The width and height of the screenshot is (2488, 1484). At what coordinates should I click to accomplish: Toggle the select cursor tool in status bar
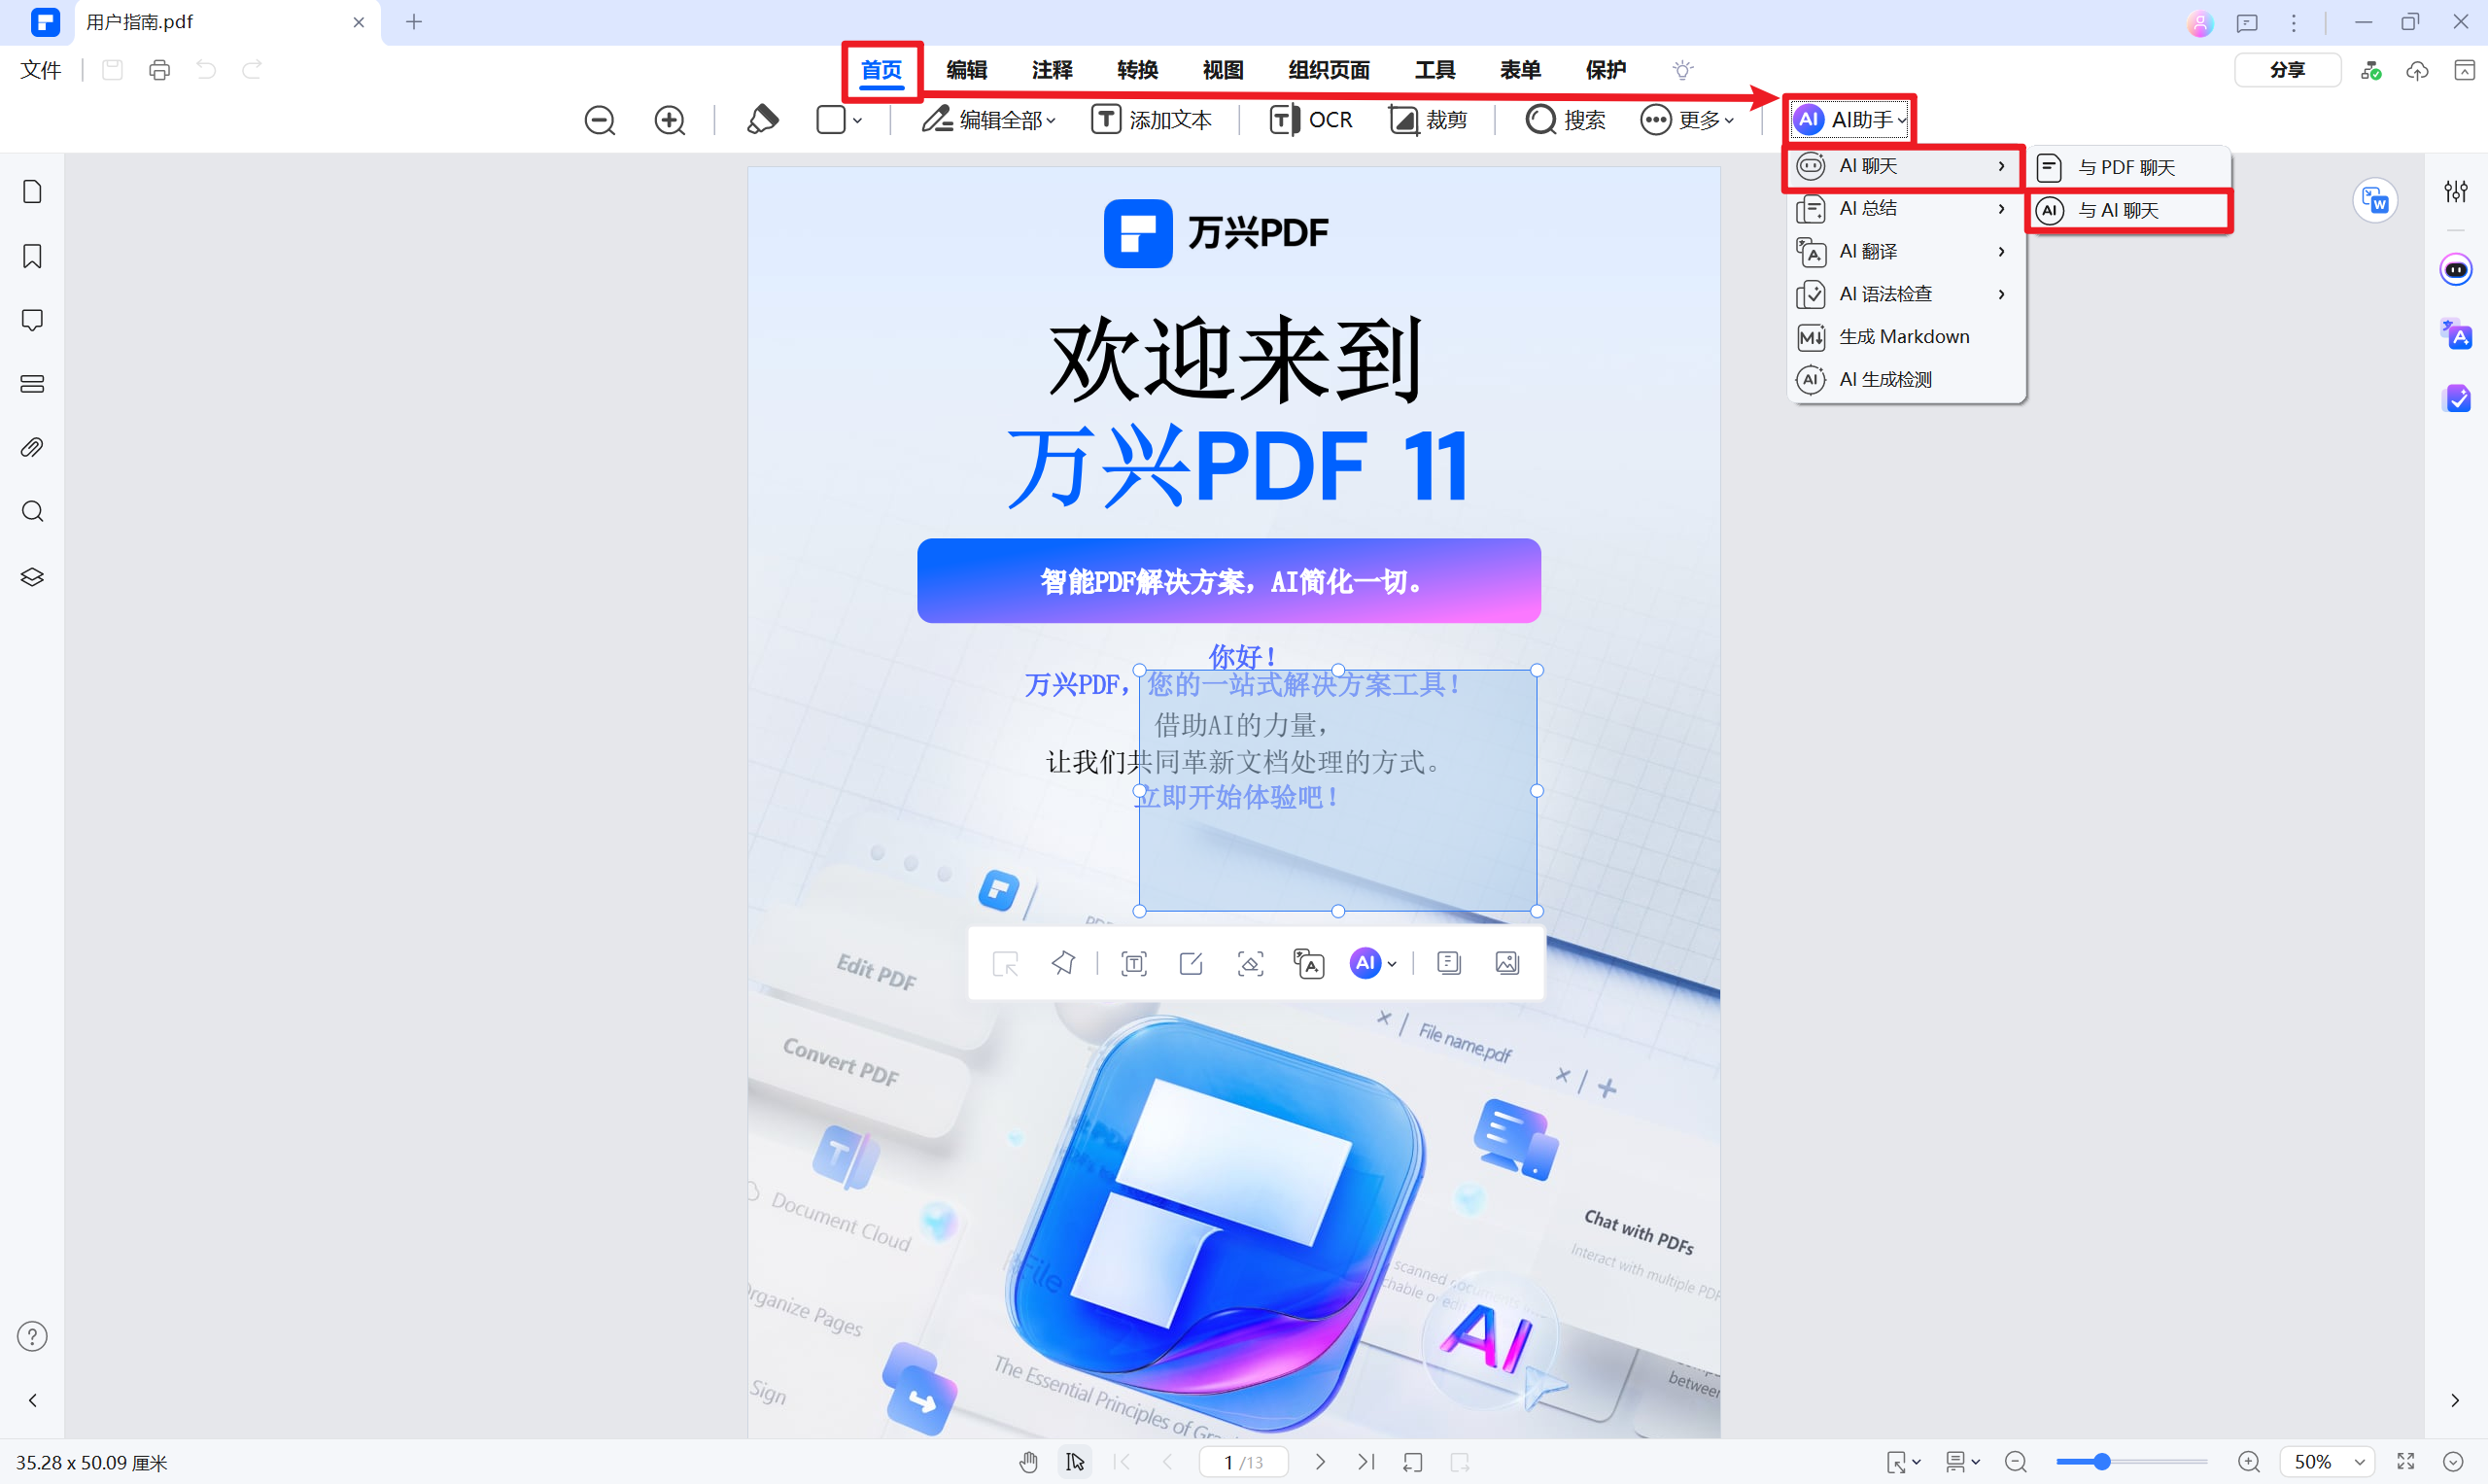[1075, 1462]
